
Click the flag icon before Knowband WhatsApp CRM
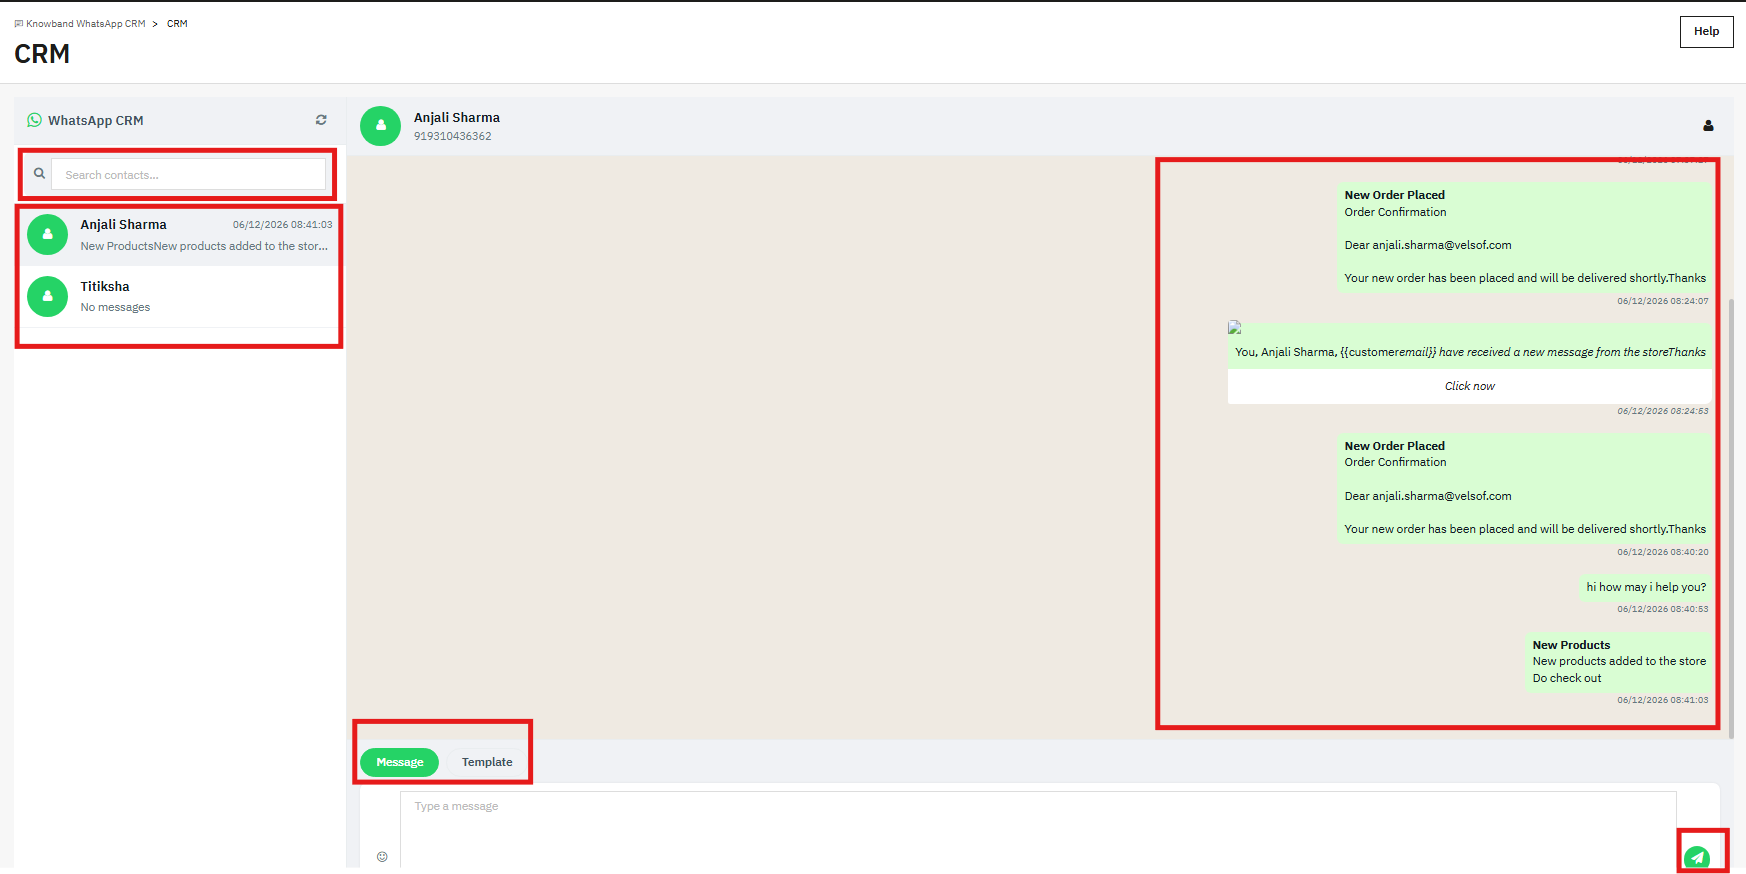tap(19, 23)
